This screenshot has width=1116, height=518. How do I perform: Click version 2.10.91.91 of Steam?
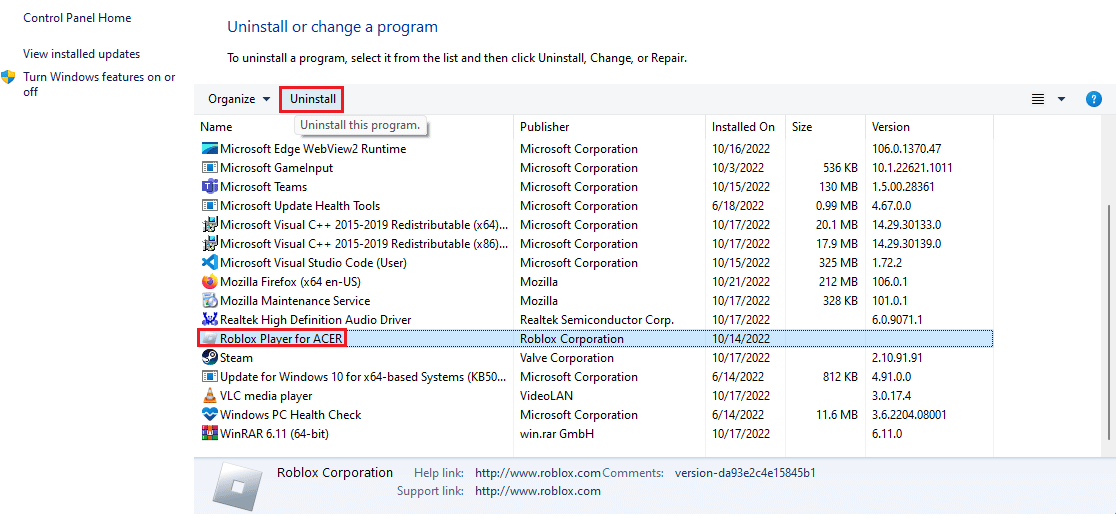(x=897, y=358)
